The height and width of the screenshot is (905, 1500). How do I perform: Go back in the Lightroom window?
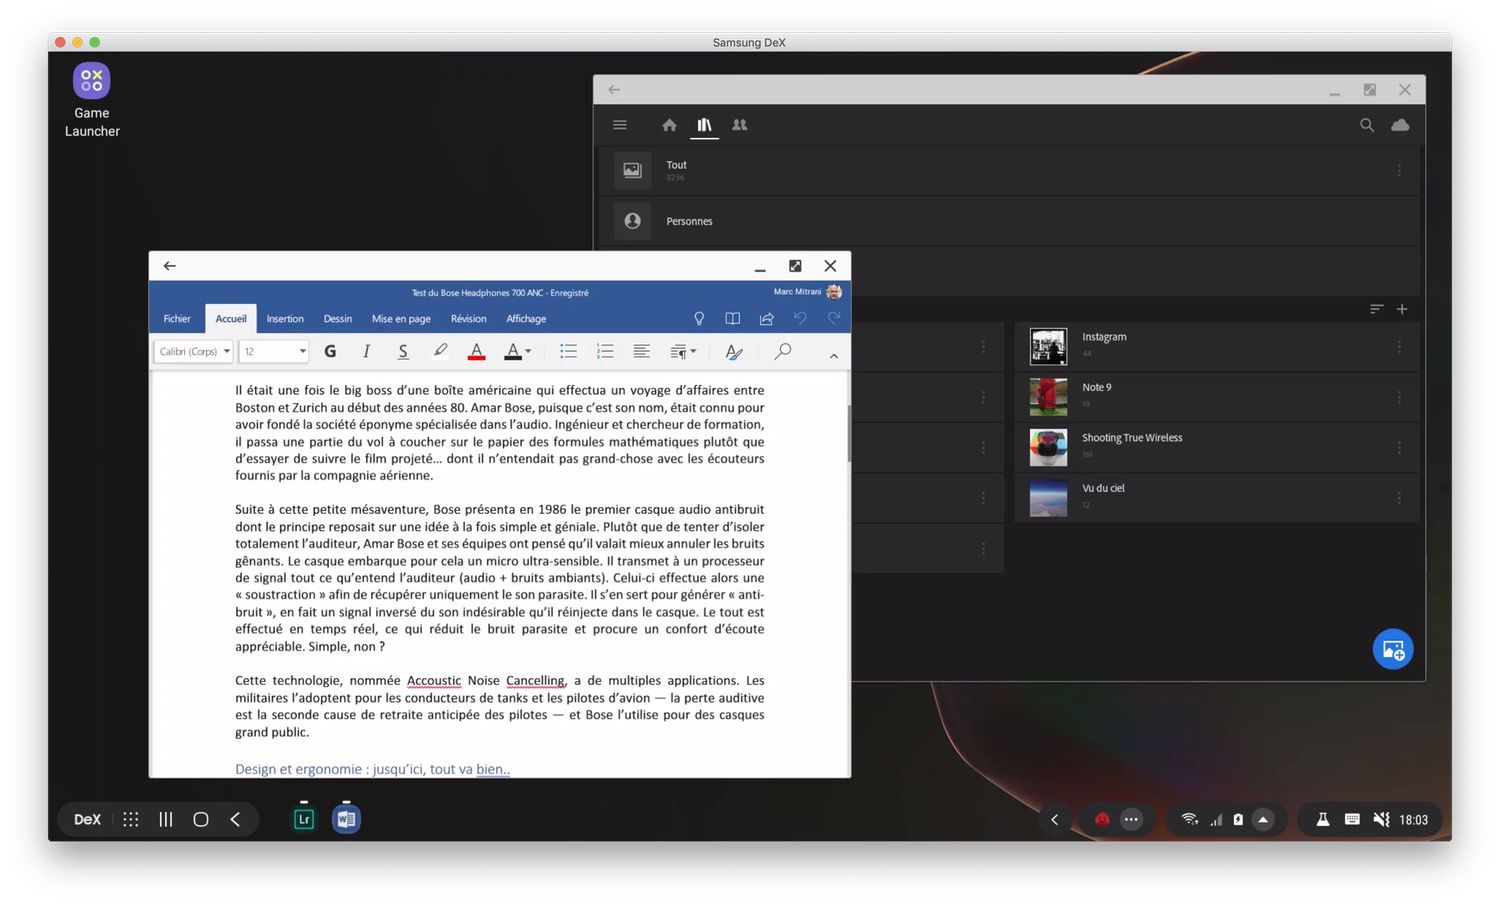pos(614,90)
